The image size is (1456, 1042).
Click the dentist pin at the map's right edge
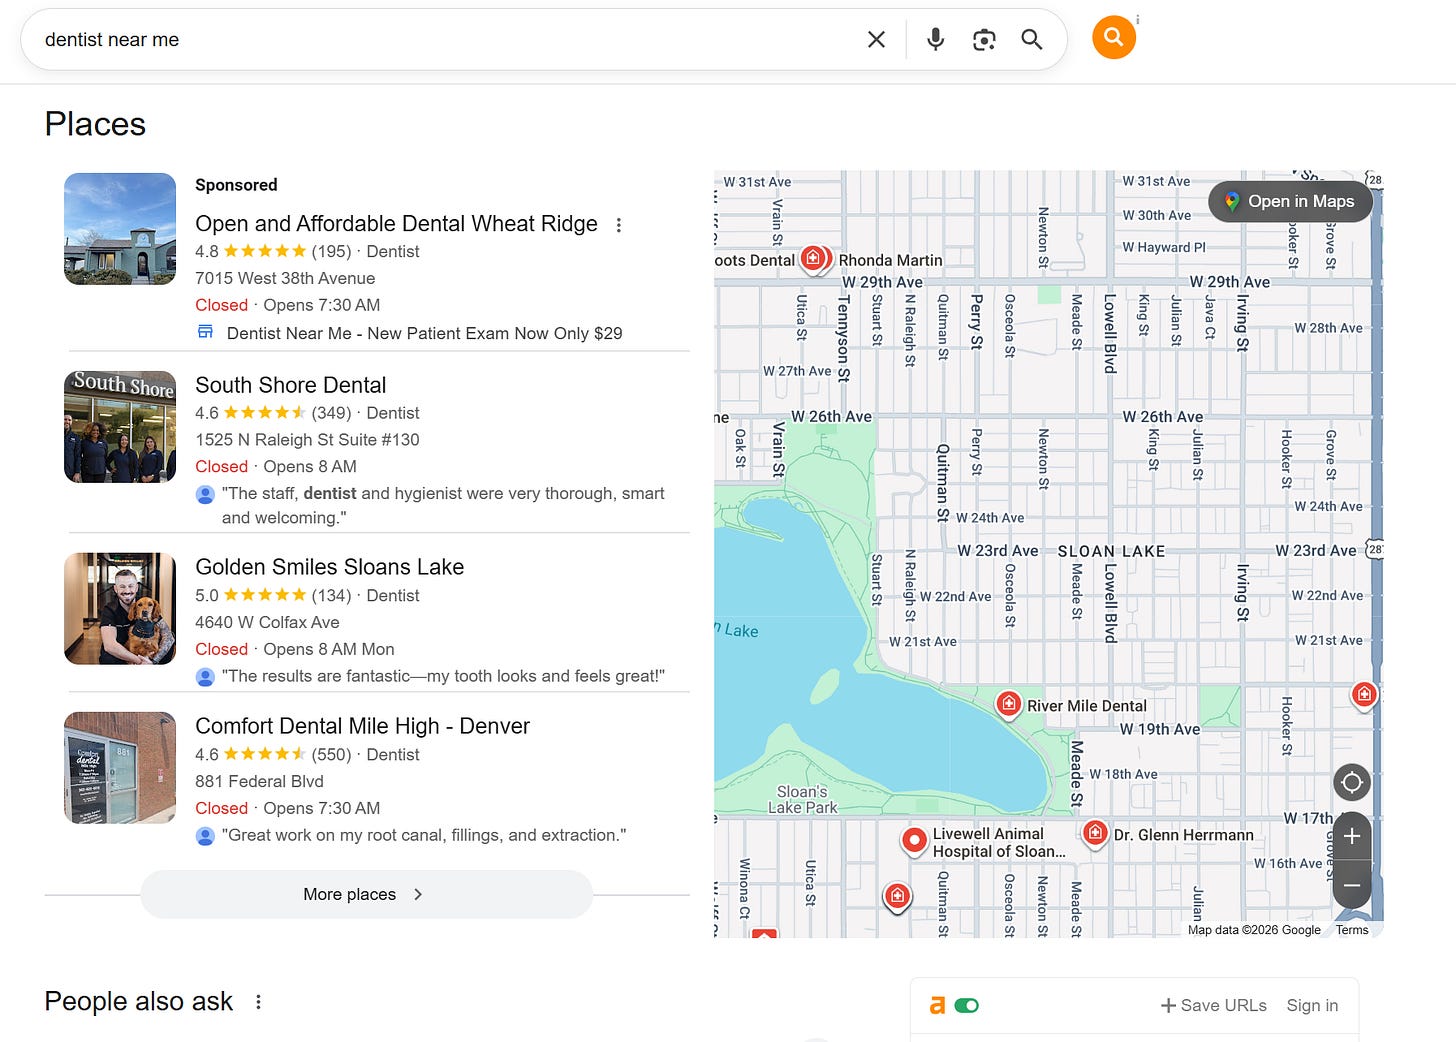[1364, 694]
